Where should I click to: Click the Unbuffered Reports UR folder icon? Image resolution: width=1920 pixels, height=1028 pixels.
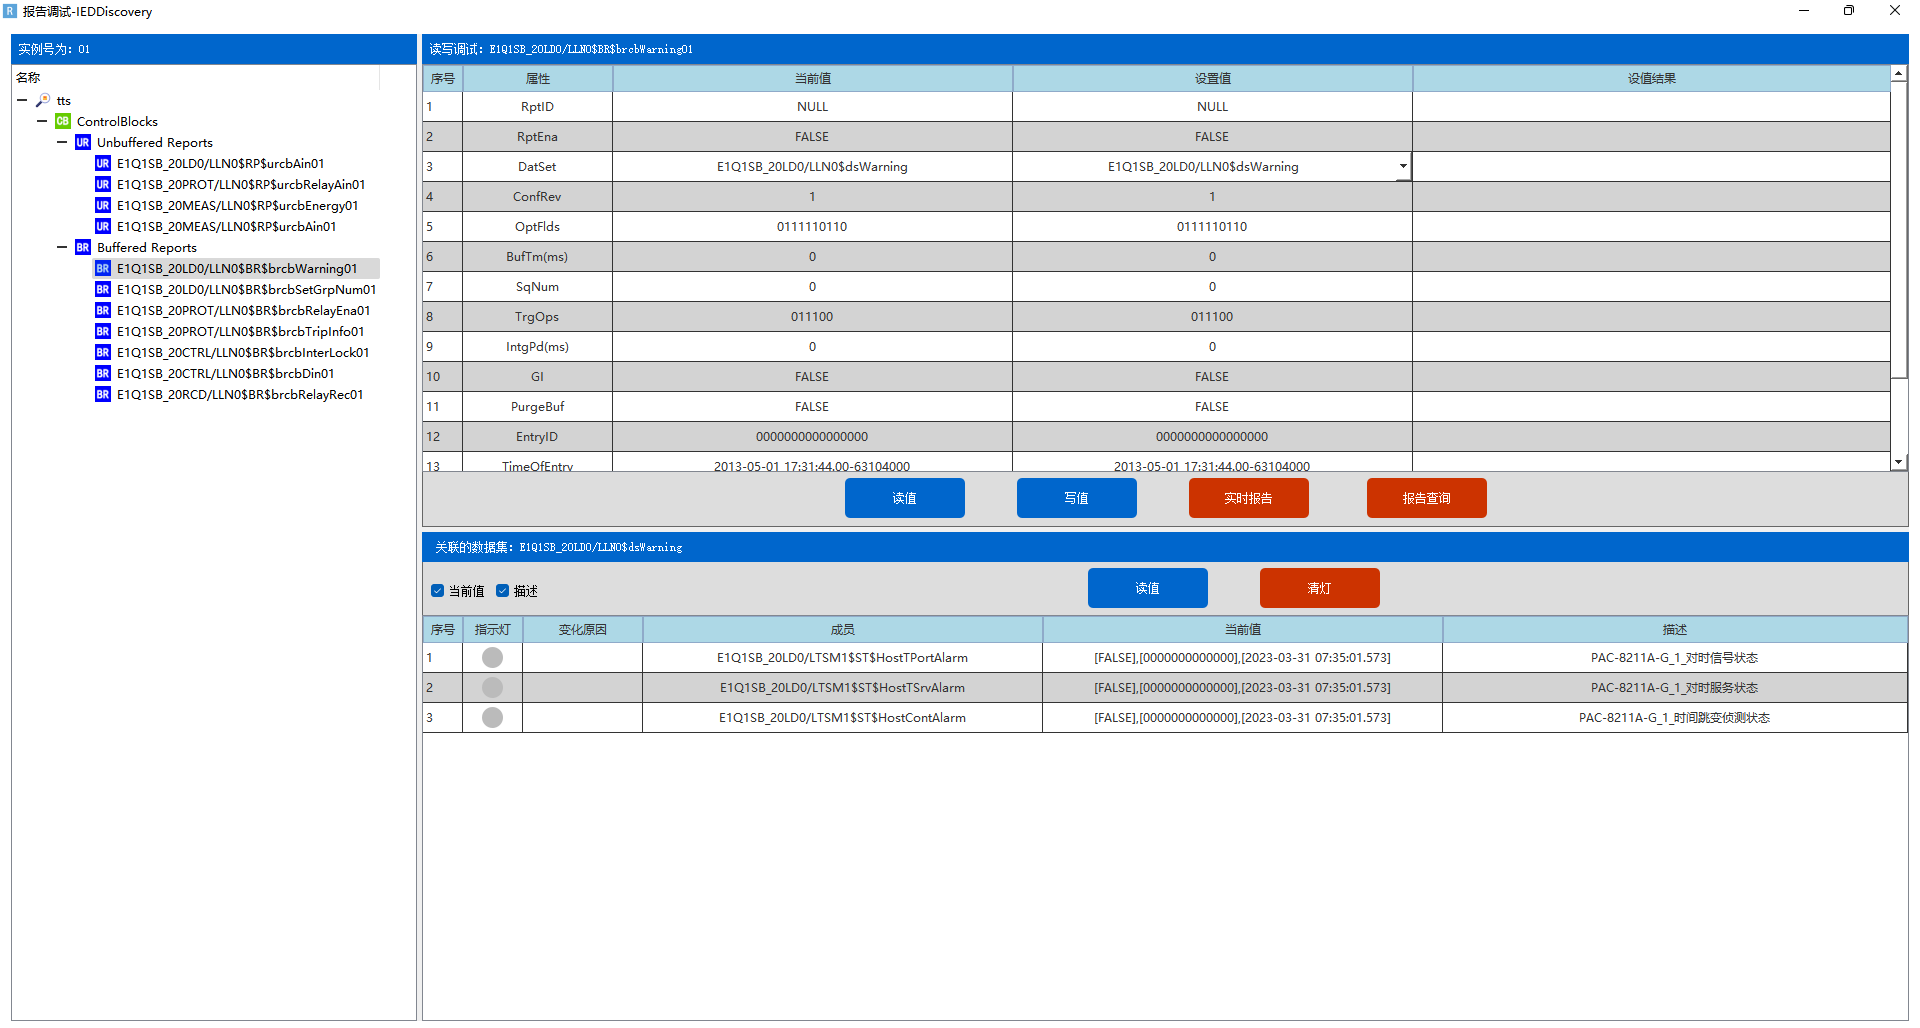pos(83,142)
